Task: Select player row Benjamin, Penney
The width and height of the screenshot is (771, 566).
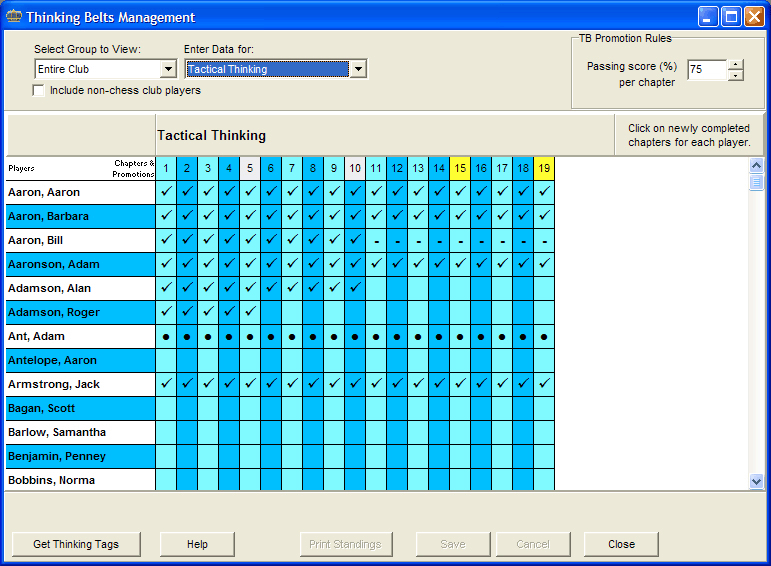Action: click(81, 456)
